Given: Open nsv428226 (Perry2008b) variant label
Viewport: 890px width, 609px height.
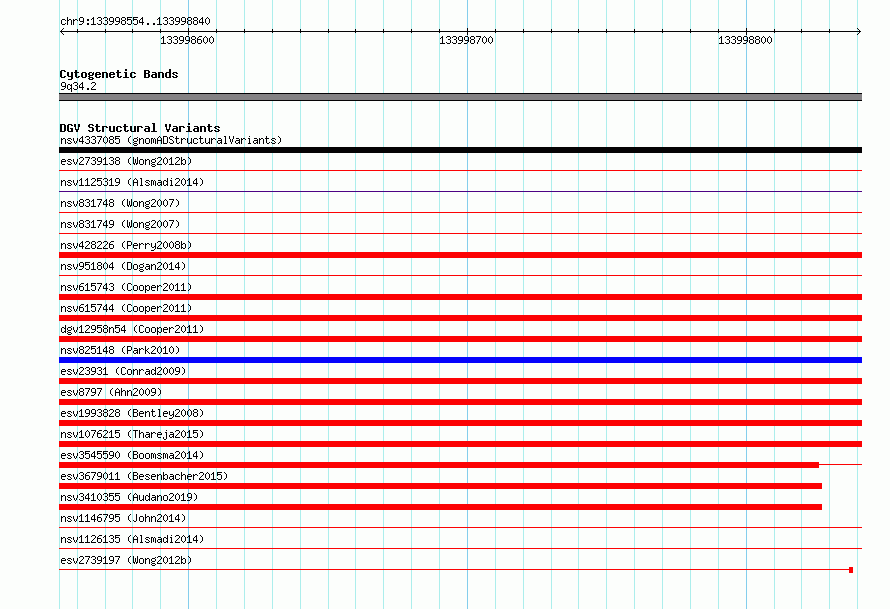Looking at the screenshot, I should [x=126, y=245].
